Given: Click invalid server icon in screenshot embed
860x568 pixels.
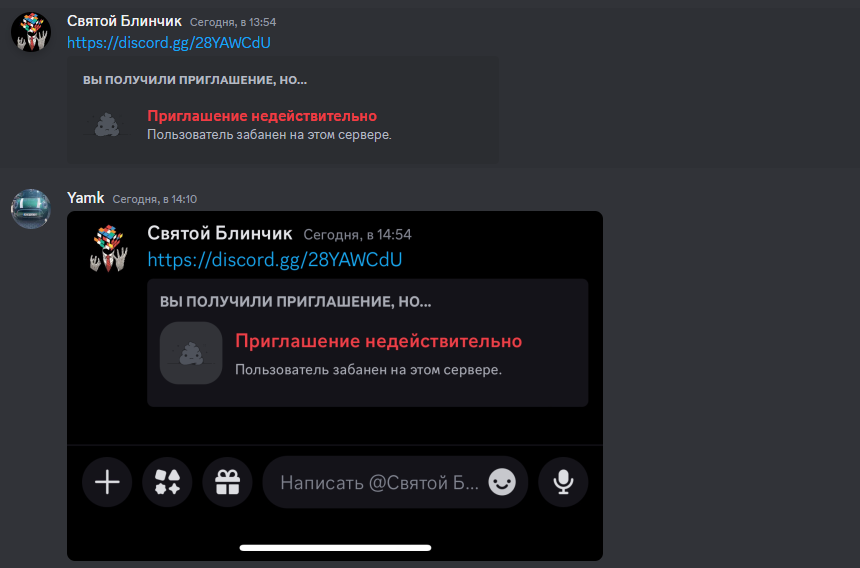Looking at the screenshot, I should (191, 353).
